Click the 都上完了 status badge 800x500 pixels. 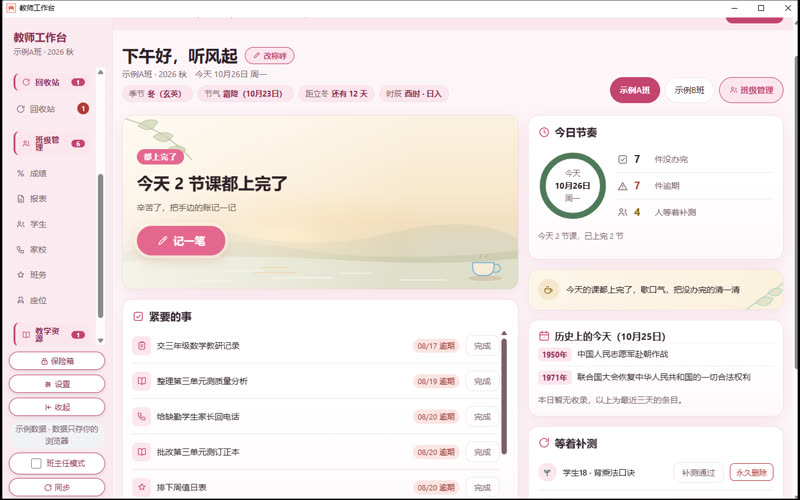[x=160, y=157]
